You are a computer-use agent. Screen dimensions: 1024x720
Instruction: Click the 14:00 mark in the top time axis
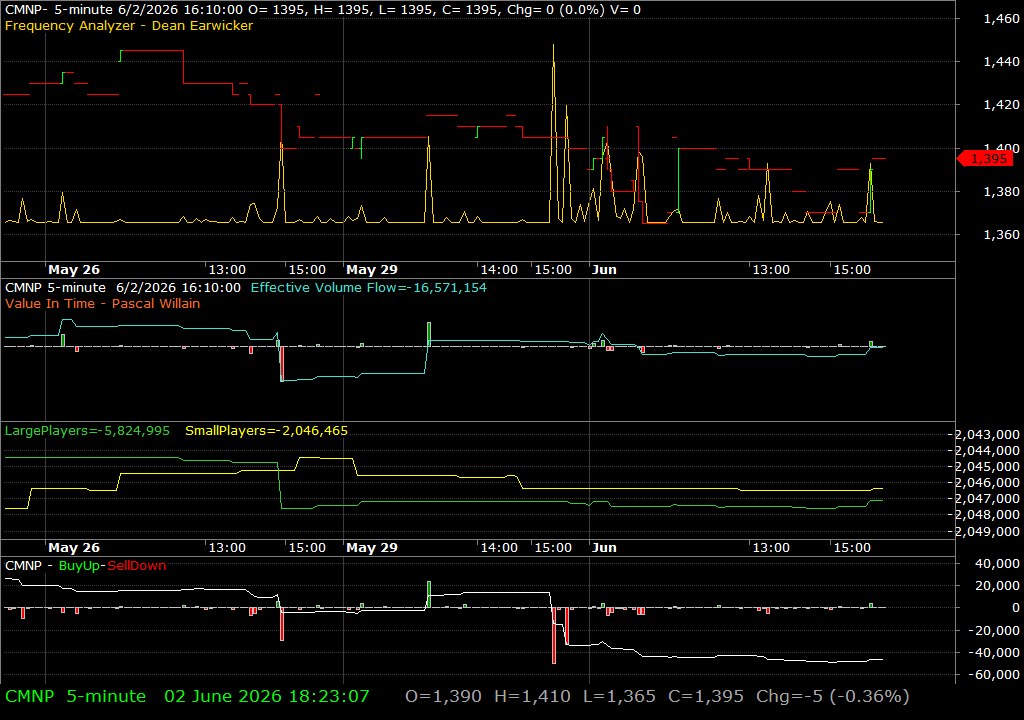(499, 270)
